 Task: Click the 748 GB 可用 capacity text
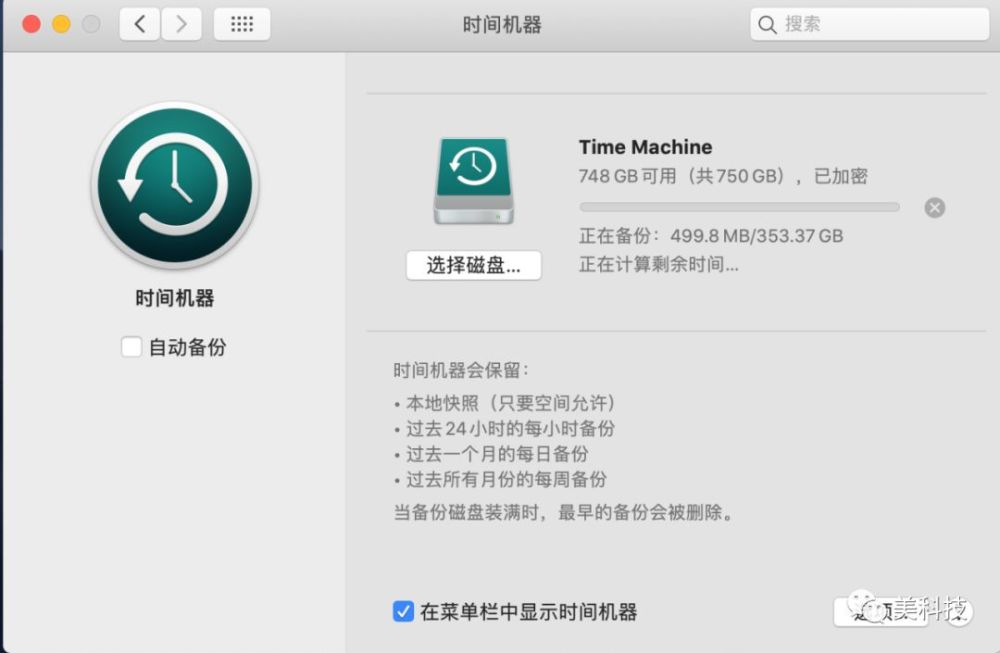(723, 176)
